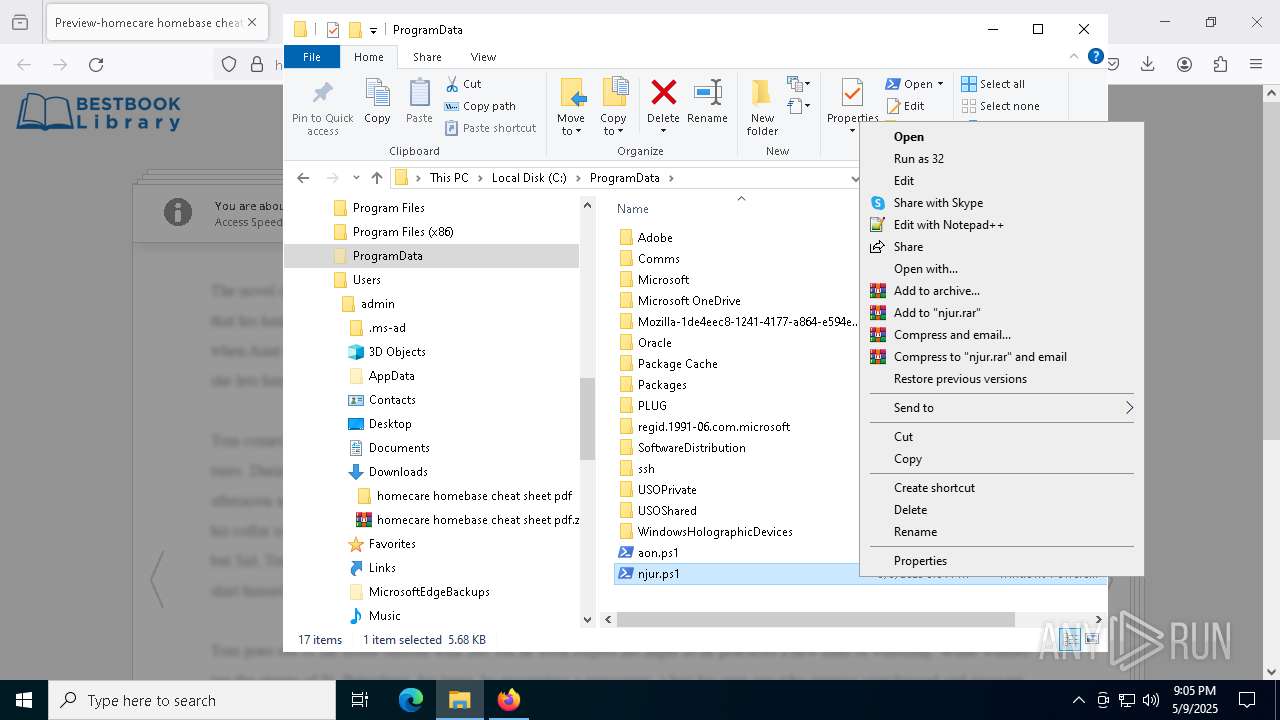Open the Recent locations dropdown chevron

(x=356, y=178)
